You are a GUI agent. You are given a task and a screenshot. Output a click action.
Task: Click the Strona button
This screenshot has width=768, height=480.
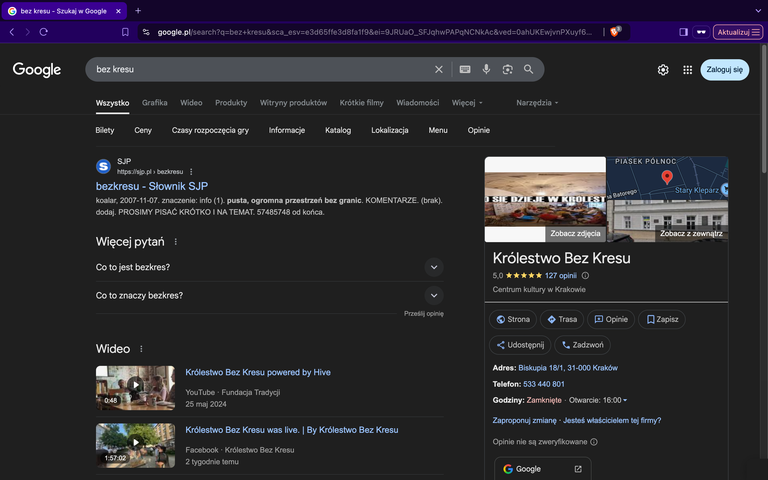pos(513,319)
